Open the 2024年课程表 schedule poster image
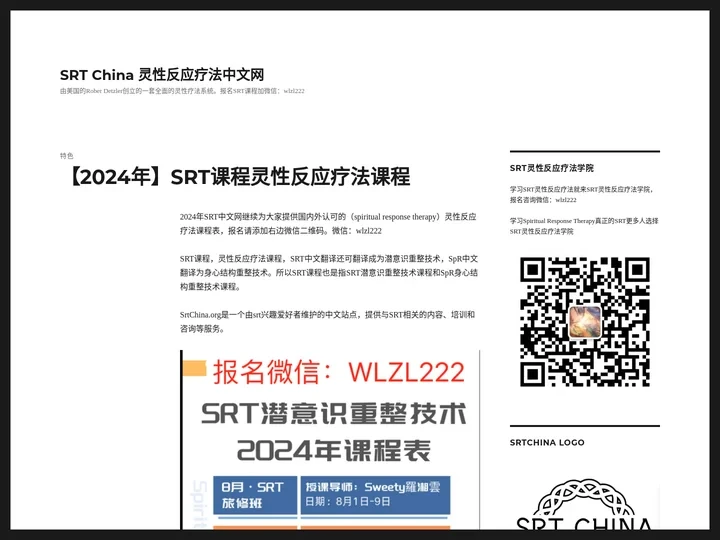 330,439
